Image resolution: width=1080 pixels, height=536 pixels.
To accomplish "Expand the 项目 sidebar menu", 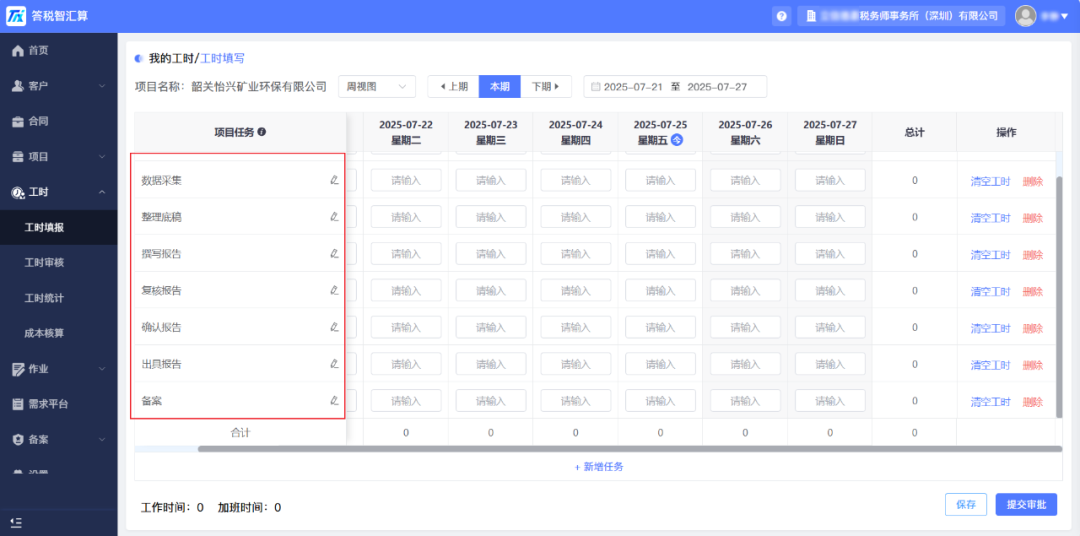I will pos(59,157).
